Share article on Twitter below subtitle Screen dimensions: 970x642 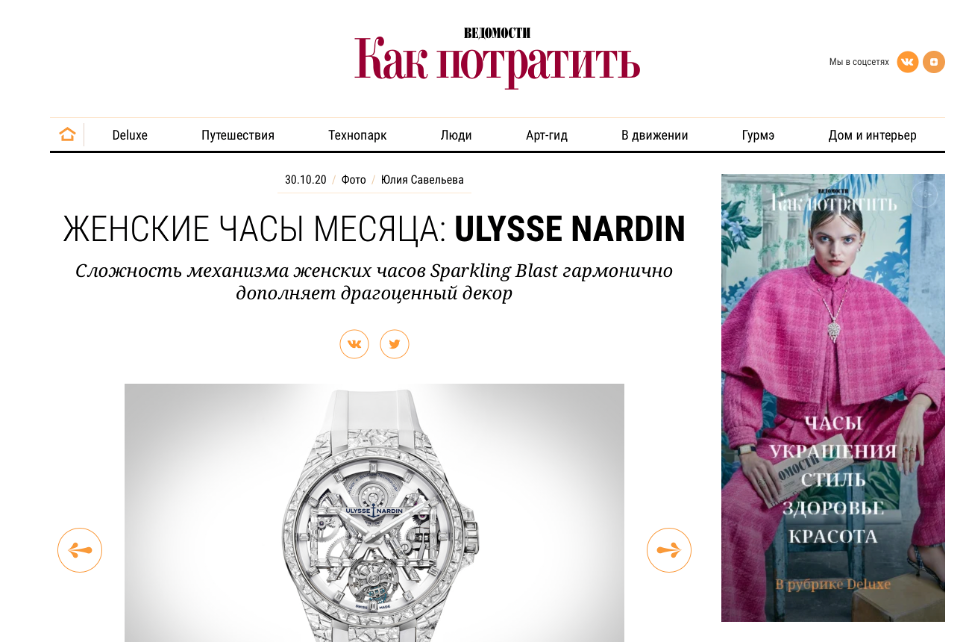pos(394,344)
